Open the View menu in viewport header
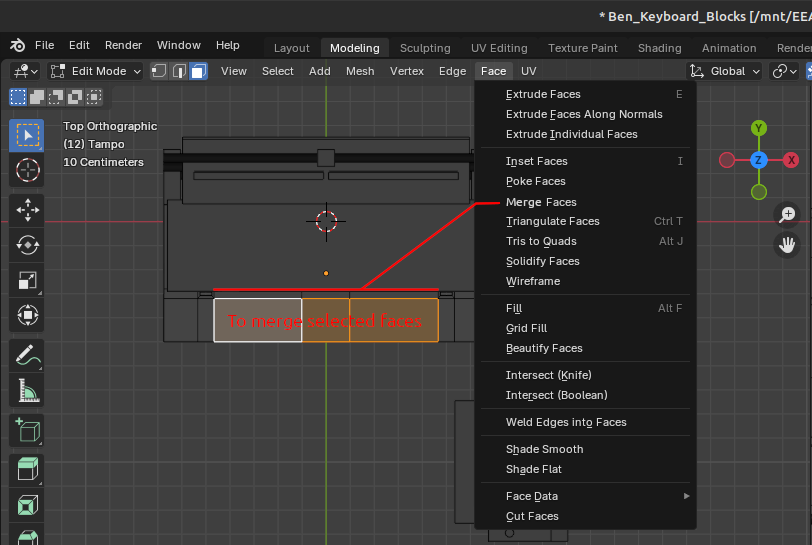Image resolution: width=812 pixels, height=545 pixels. (234, 71)
